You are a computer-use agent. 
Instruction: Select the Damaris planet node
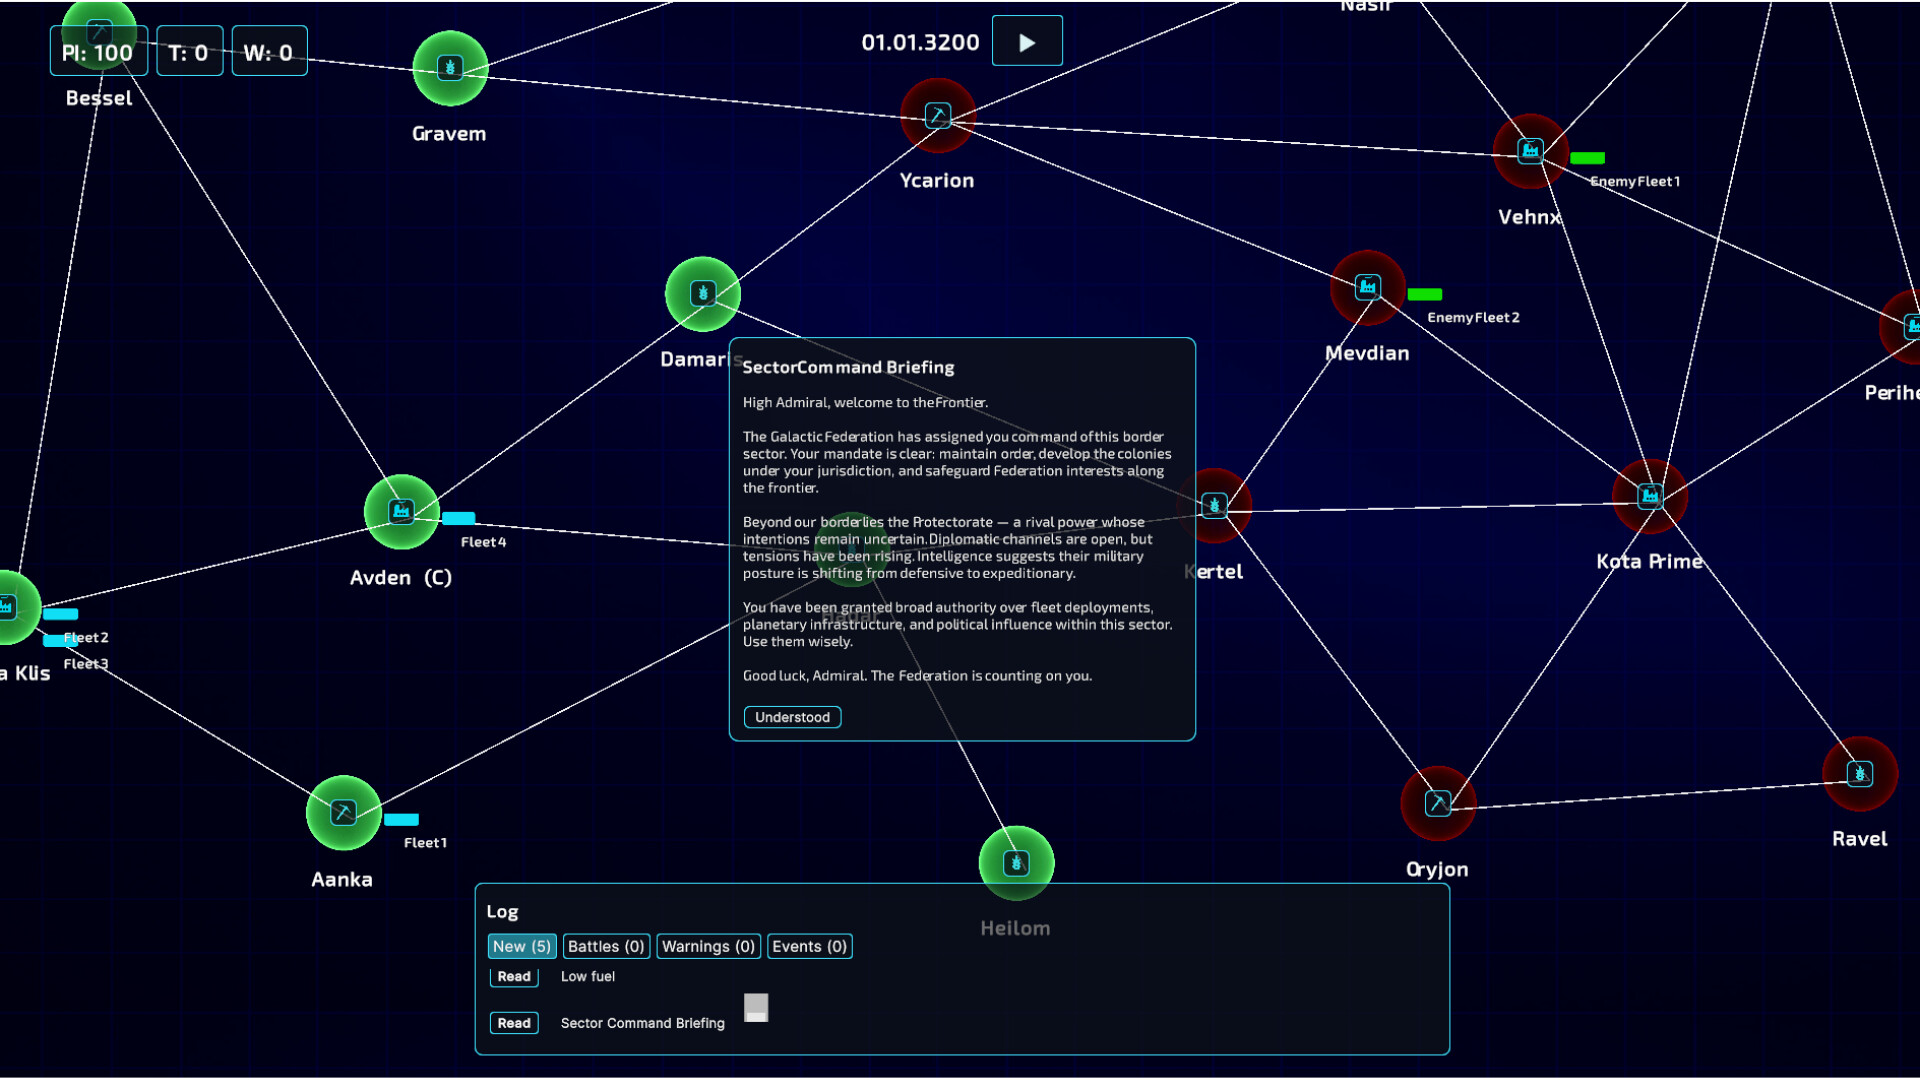point(703,294)
